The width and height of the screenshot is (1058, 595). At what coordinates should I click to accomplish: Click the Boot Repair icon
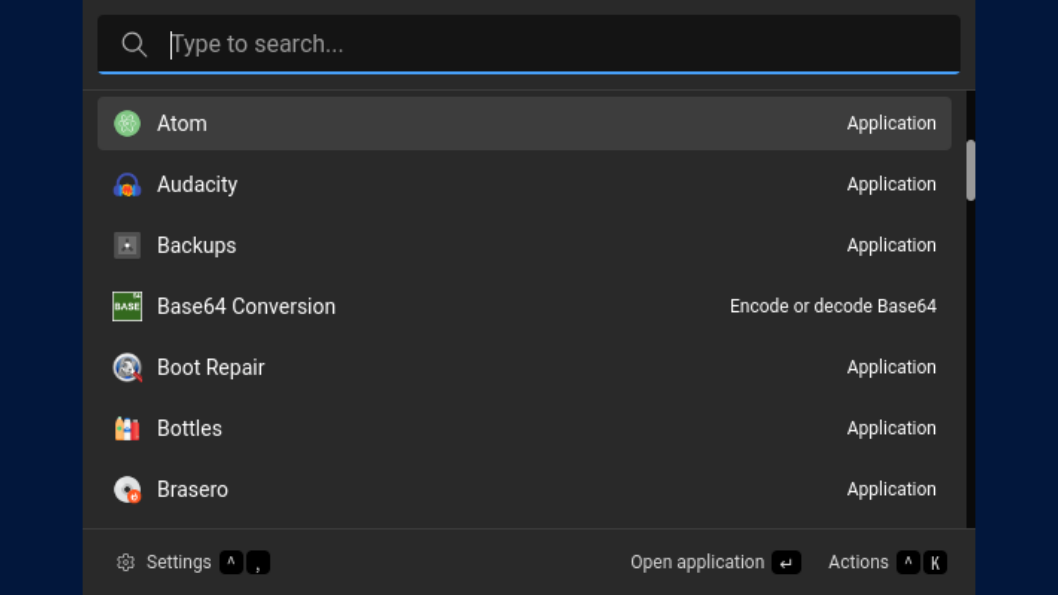point(127,368)
